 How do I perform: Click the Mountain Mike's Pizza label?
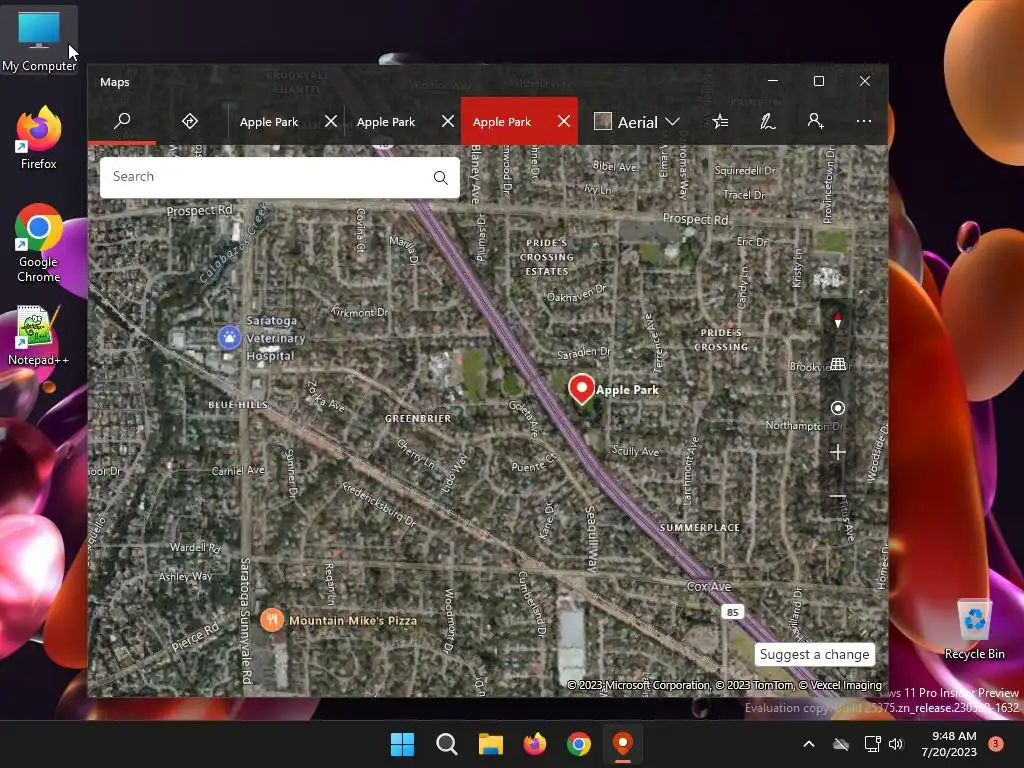click(353, 620)
